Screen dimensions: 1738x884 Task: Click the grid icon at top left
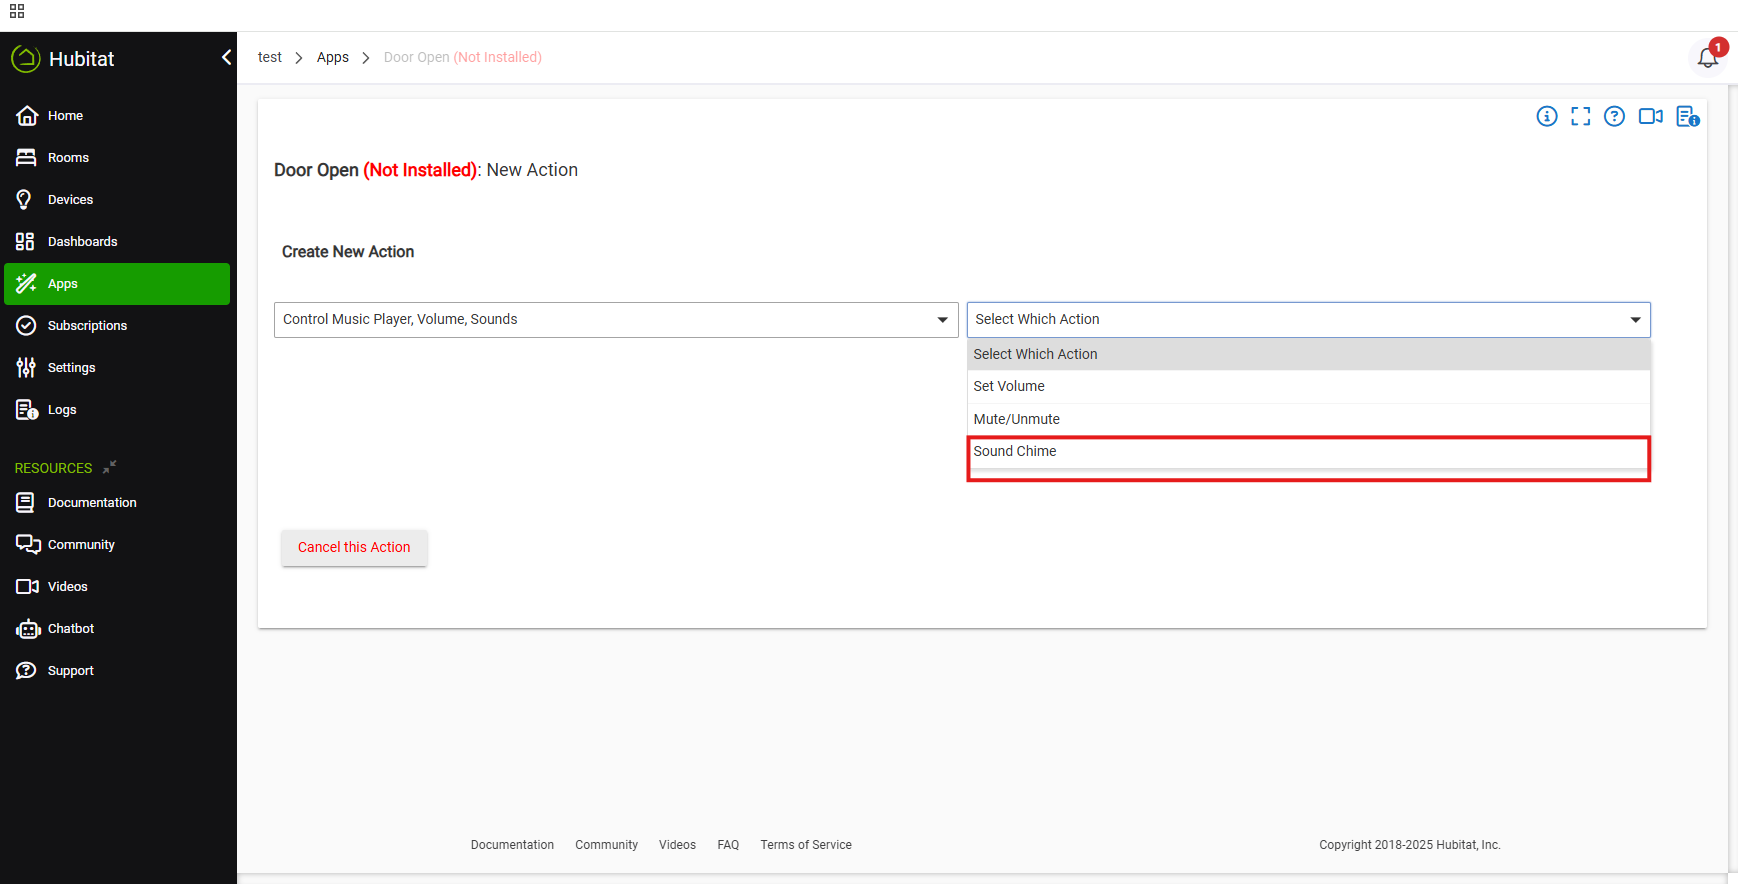(x=17, y=12)
